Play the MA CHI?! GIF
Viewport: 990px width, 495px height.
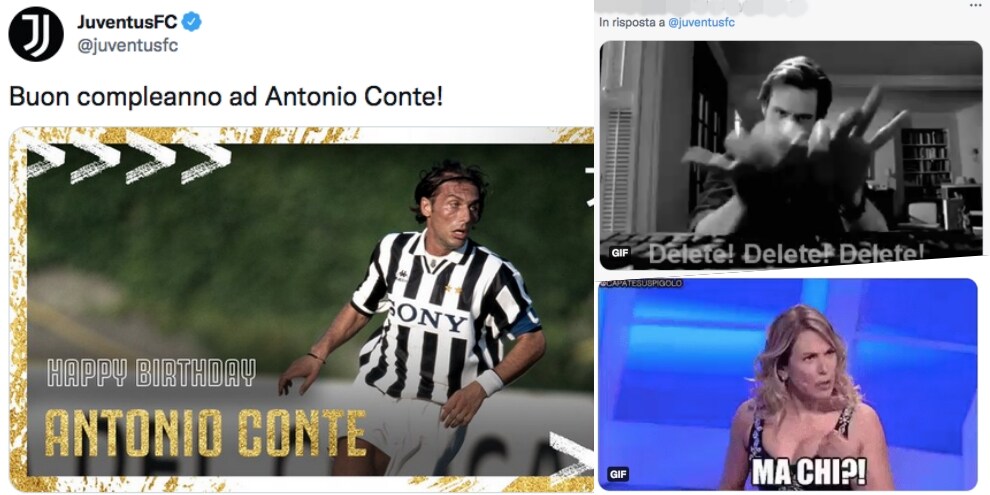click(787, 384)
